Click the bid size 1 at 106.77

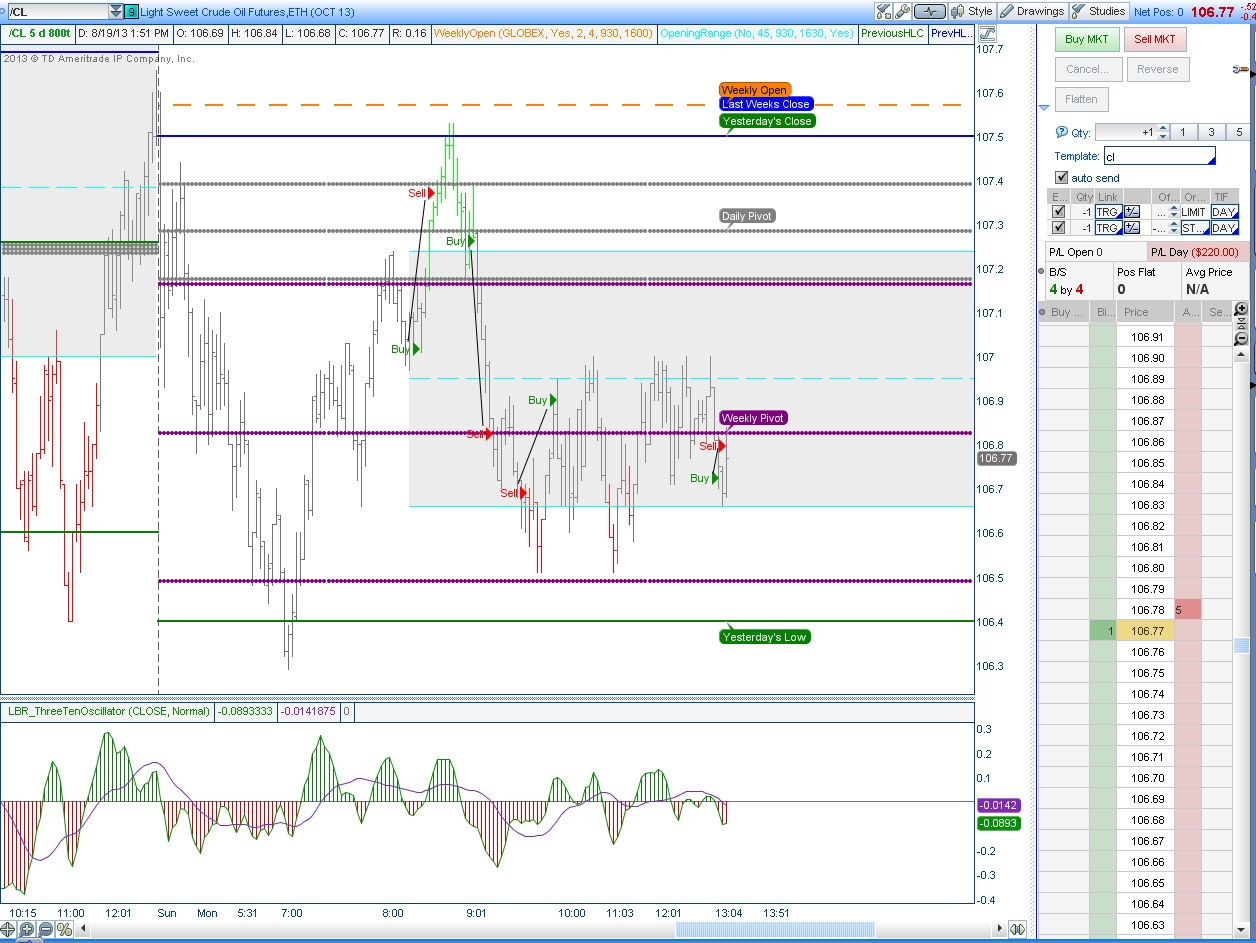click(x=1103, y=631)
